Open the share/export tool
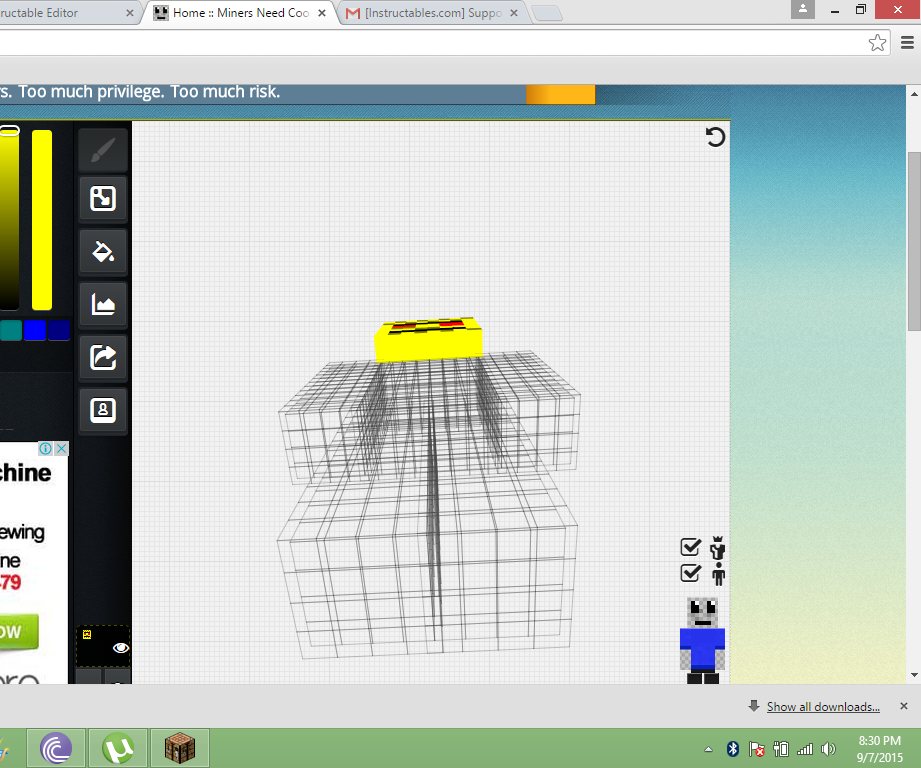This screenshot has width=921, height=768. [x=102, y=357]
